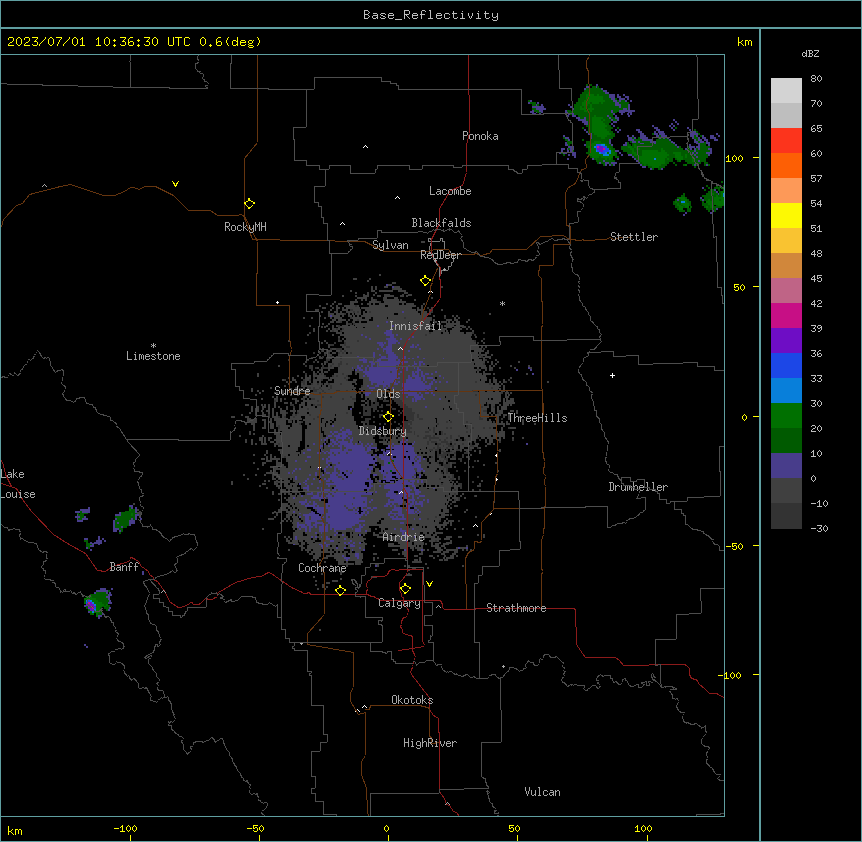Pick the magenta 39-42 dBZ legend swatch

[x=786, y=315]
